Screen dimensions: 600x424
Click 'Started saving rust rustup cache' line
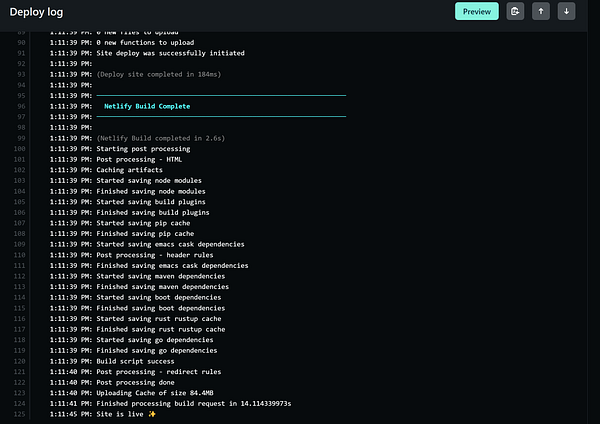(x=159, y=319)
